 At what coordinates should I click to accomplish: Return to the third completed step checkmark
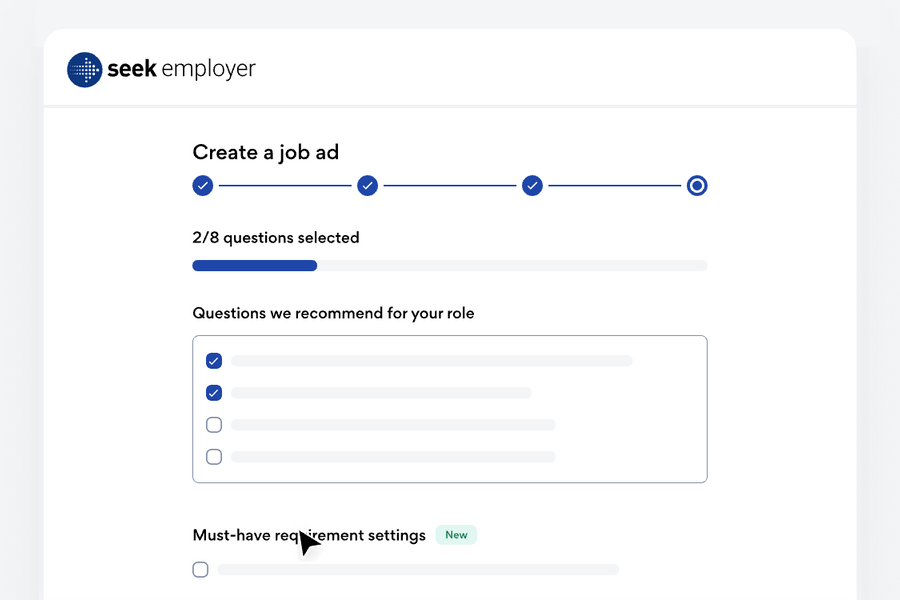pos(533,185)
